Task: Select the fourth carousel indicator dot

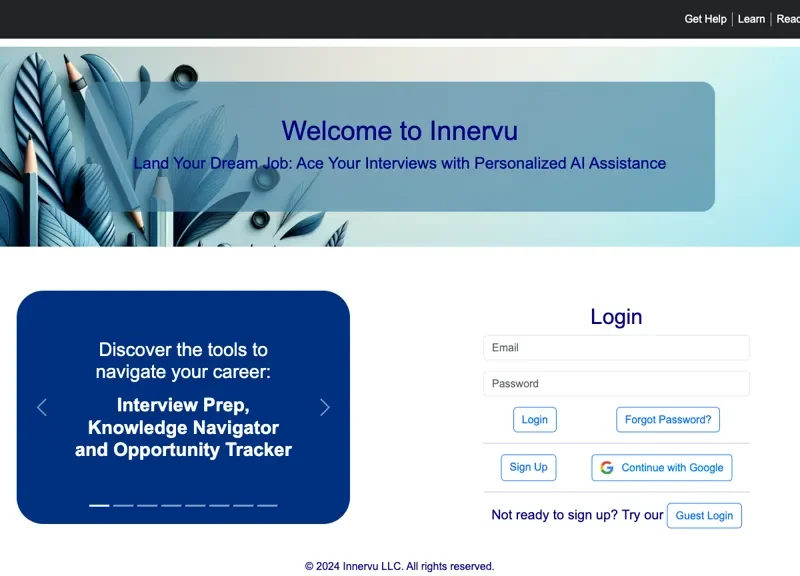Action: click(x=170, y=505)
